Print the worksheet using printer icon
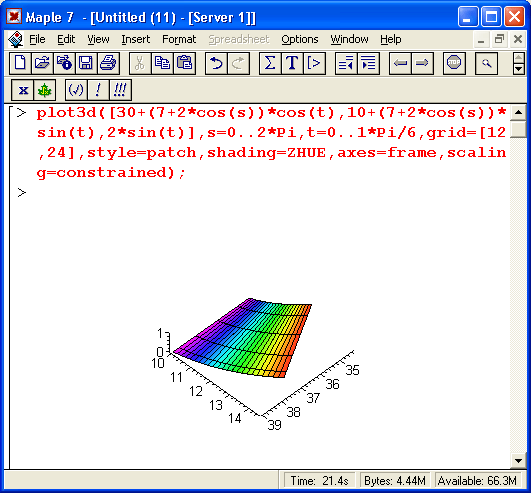This screenshot has width=531, height=493. (108, 63)
